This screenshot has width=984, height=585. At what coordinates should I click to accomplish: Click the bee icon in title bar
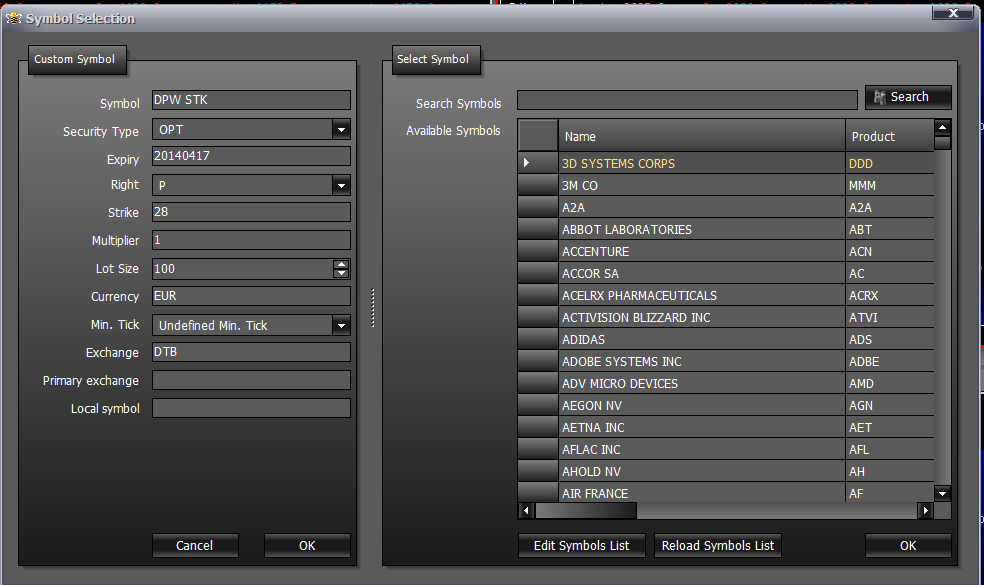click(x=14, y=18)
